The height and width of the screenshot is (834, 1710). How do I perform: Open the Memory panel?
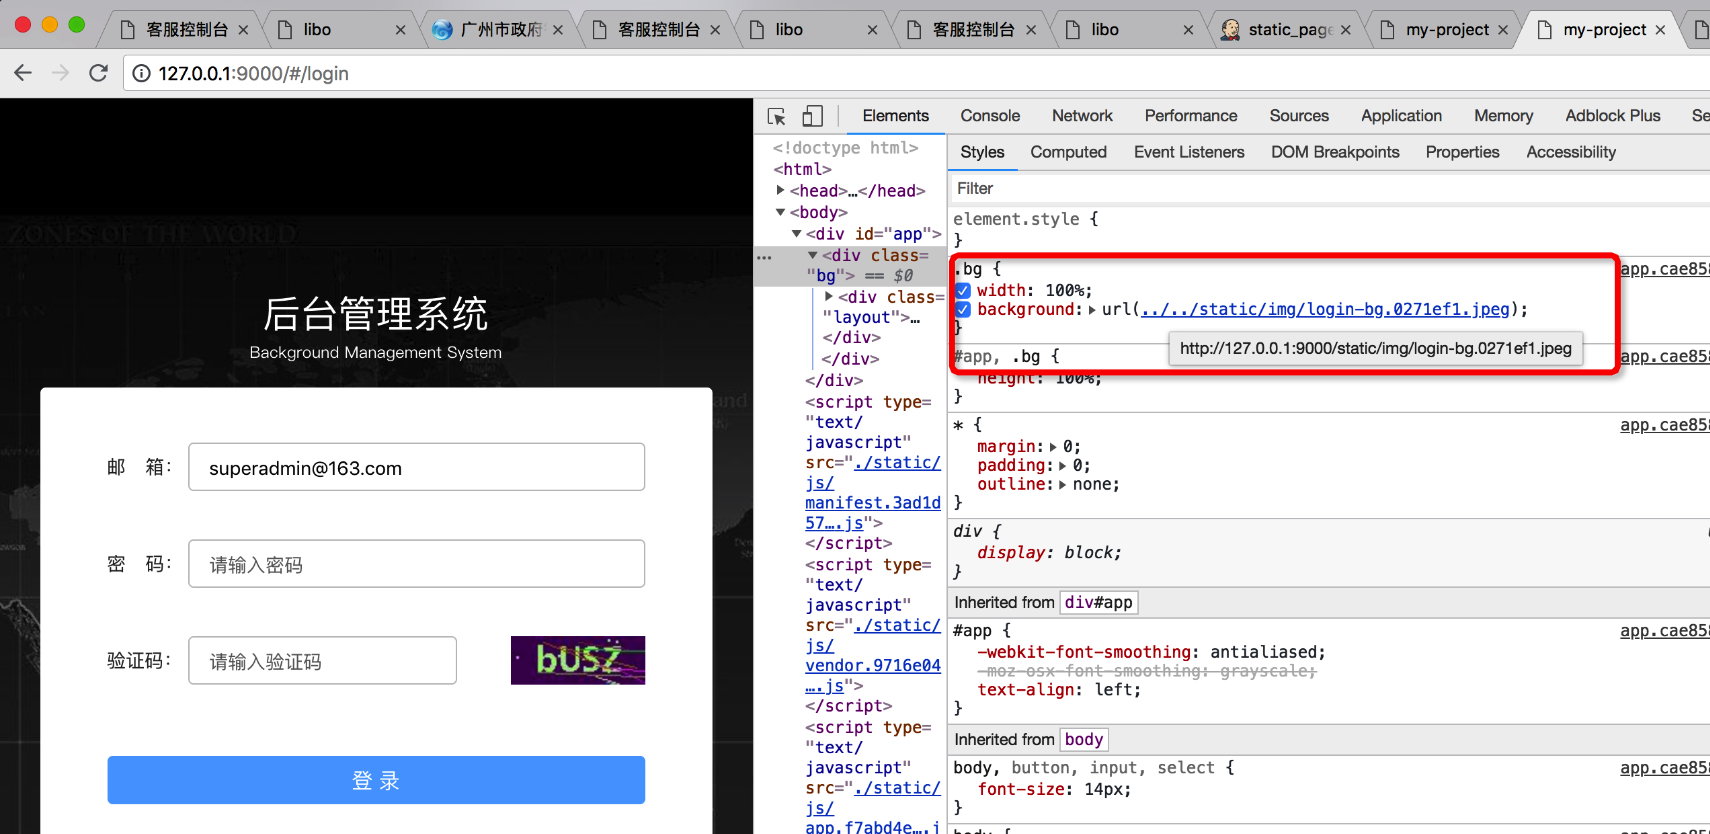pyautogui.click(x=1503, y=116)
